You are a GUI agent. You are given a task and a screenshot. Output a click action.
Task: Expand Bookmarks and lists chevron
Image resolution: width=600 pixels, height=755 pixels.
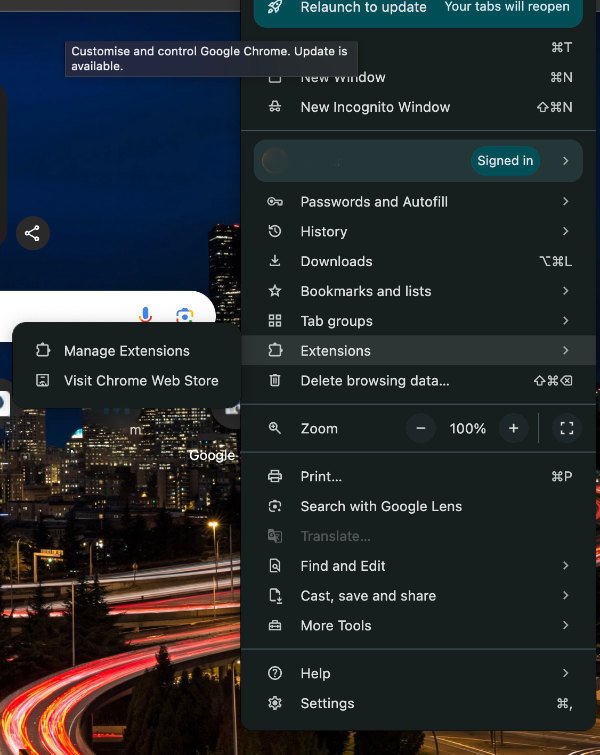[x=565, y=291]
